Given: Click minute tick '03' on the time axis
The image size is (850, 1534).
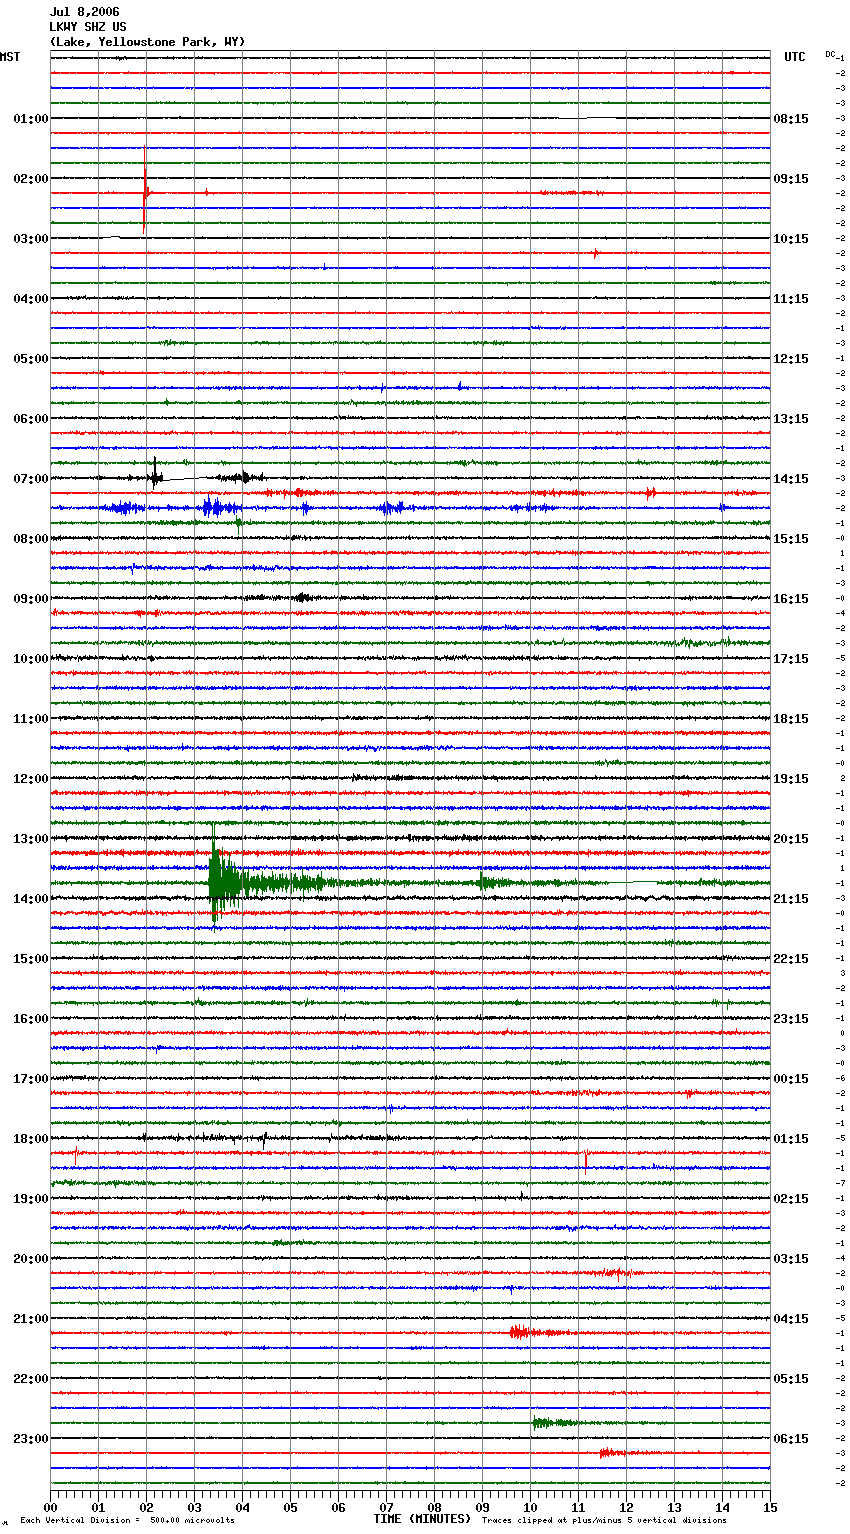Looking at the screenshot, I should click(194, 1507).
